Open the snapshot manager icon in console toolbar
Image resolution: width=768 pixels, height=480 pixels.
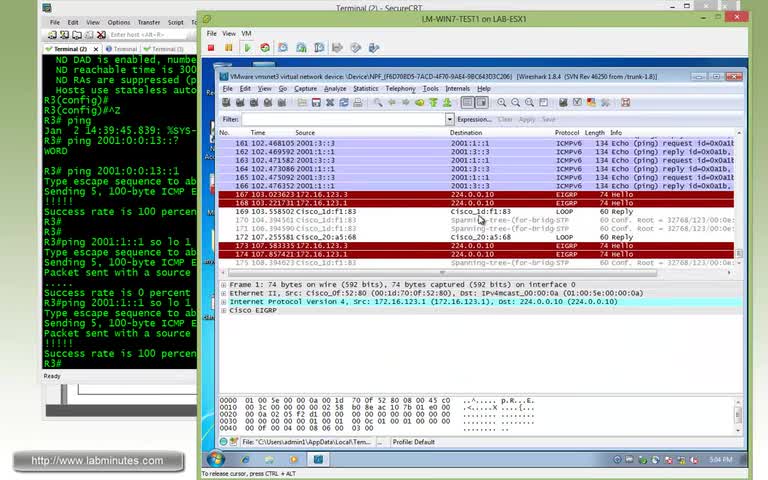click(x=319, y=48)
